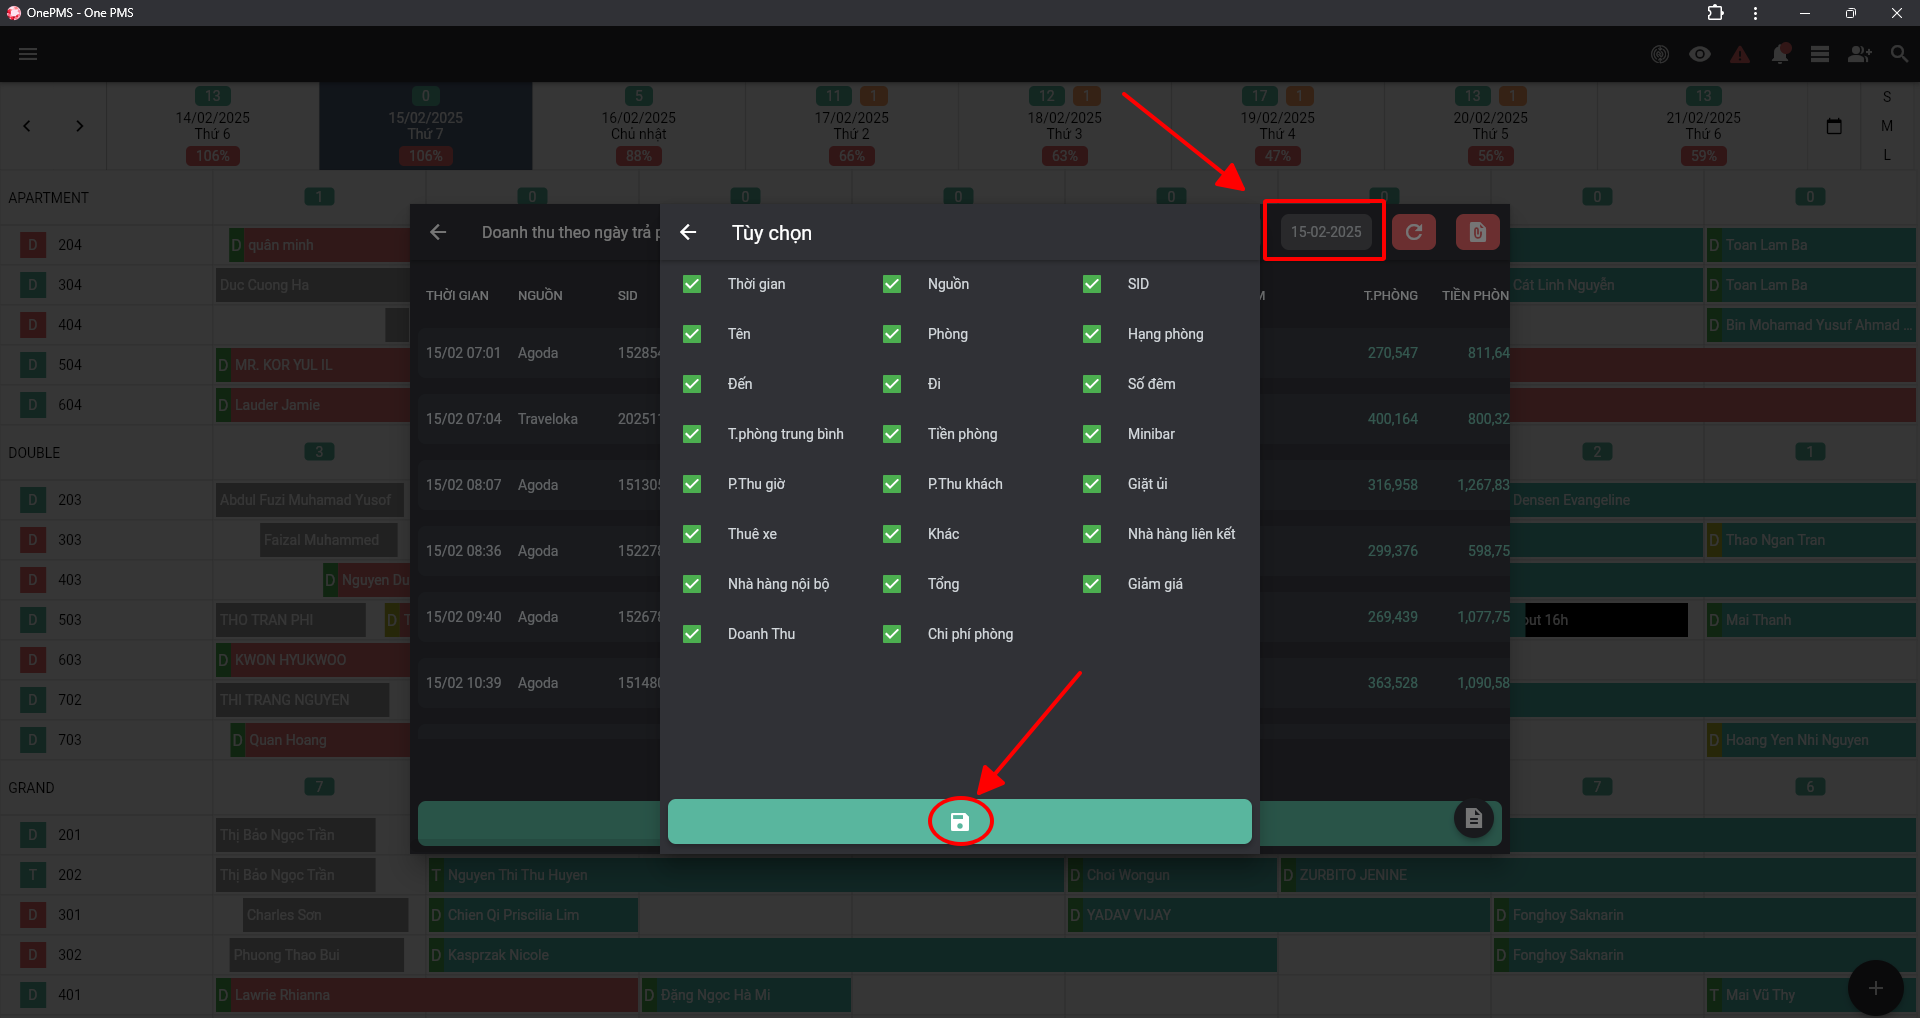Open YADAV VIJAY booking bar

tap(1279, 915)
